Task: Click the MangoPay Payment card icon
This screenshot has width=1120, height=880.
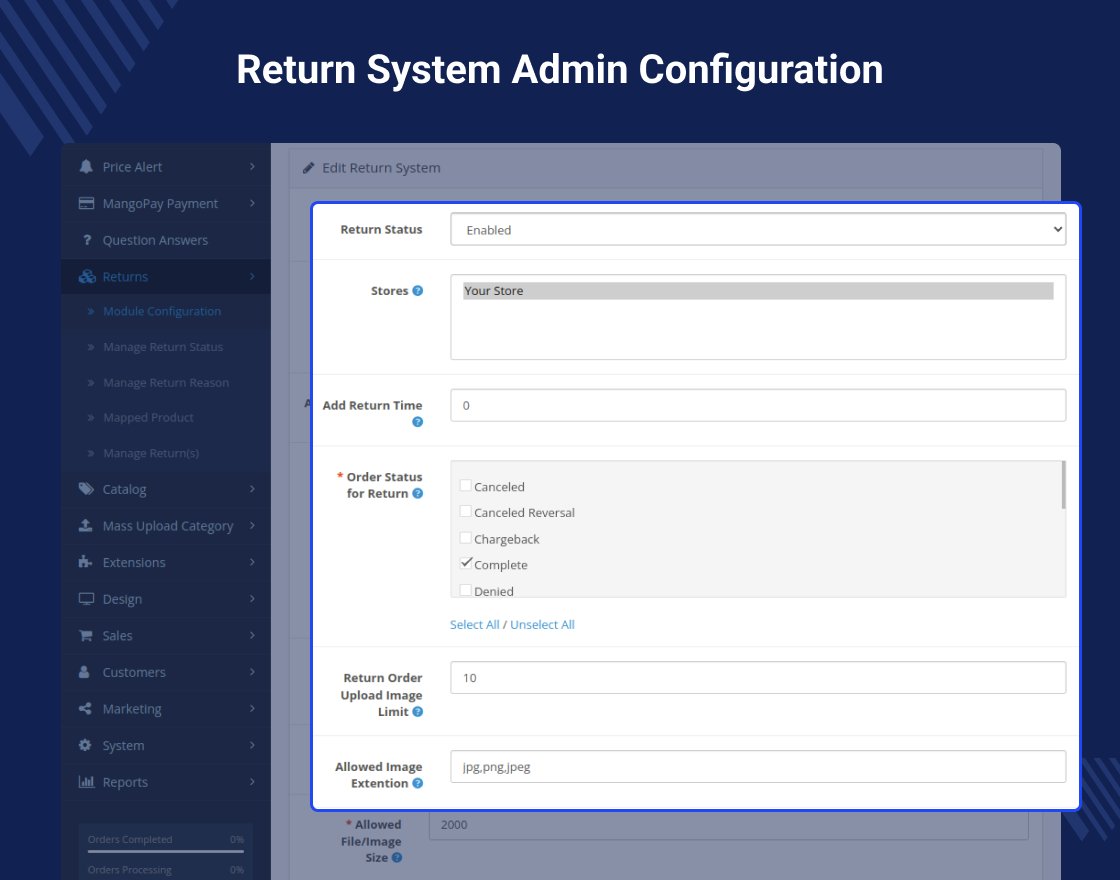Action: coord(86,204)
